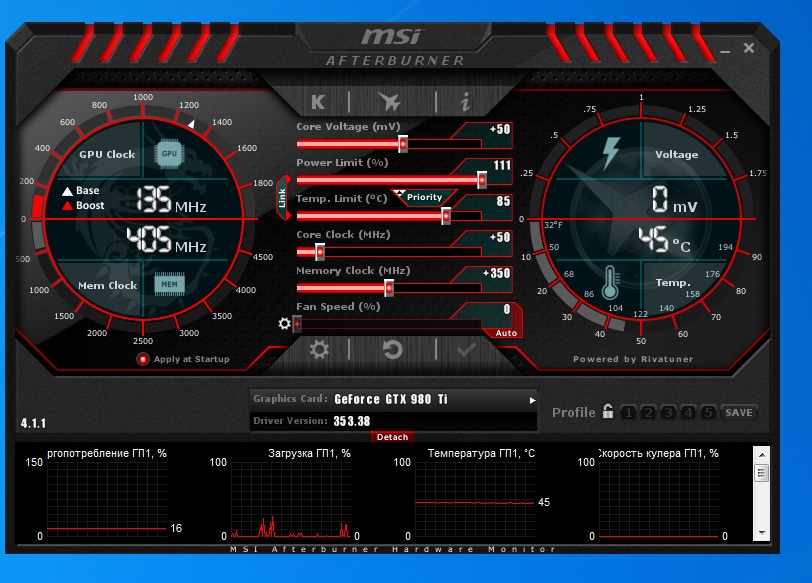Click the Fan Speed slider handle
The height and width of the screenshot is (583, 812).
tap(297, 324)
